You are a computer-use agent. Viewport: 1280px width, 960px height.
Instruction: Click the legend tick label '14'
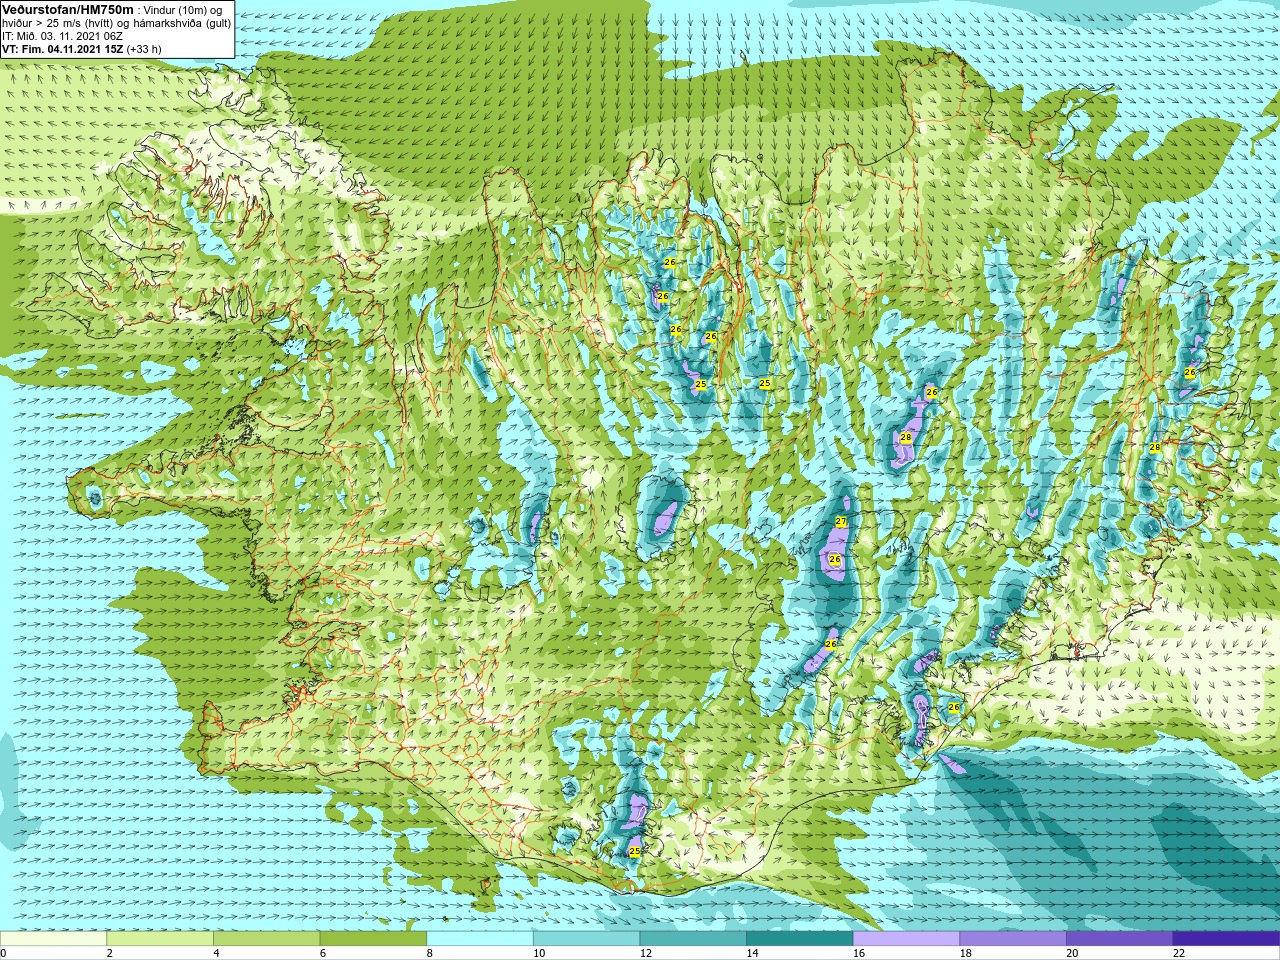click(x=752, y=953)
